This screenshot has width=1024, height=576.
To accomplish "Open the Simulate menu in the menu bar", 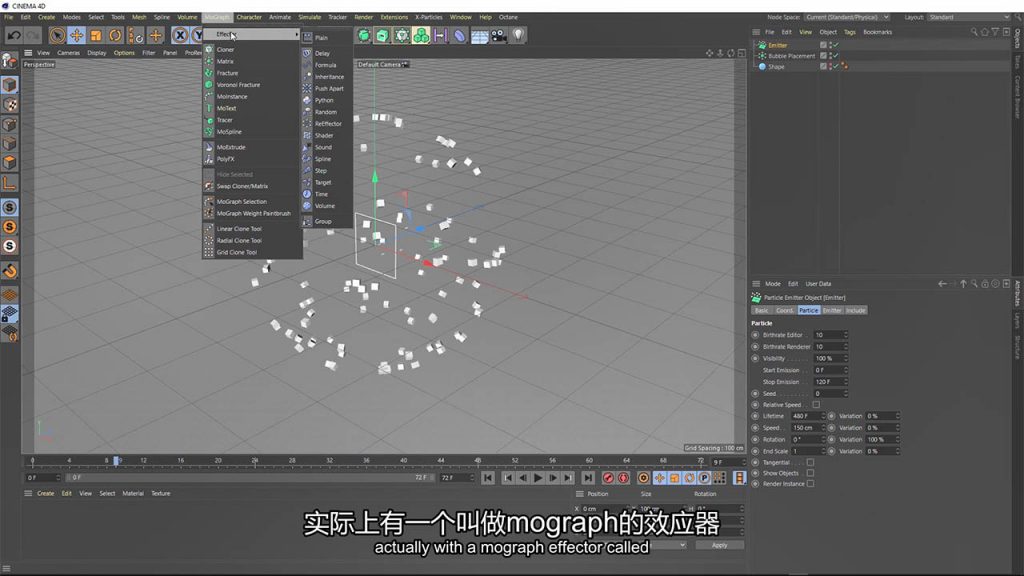I will 310,17.
